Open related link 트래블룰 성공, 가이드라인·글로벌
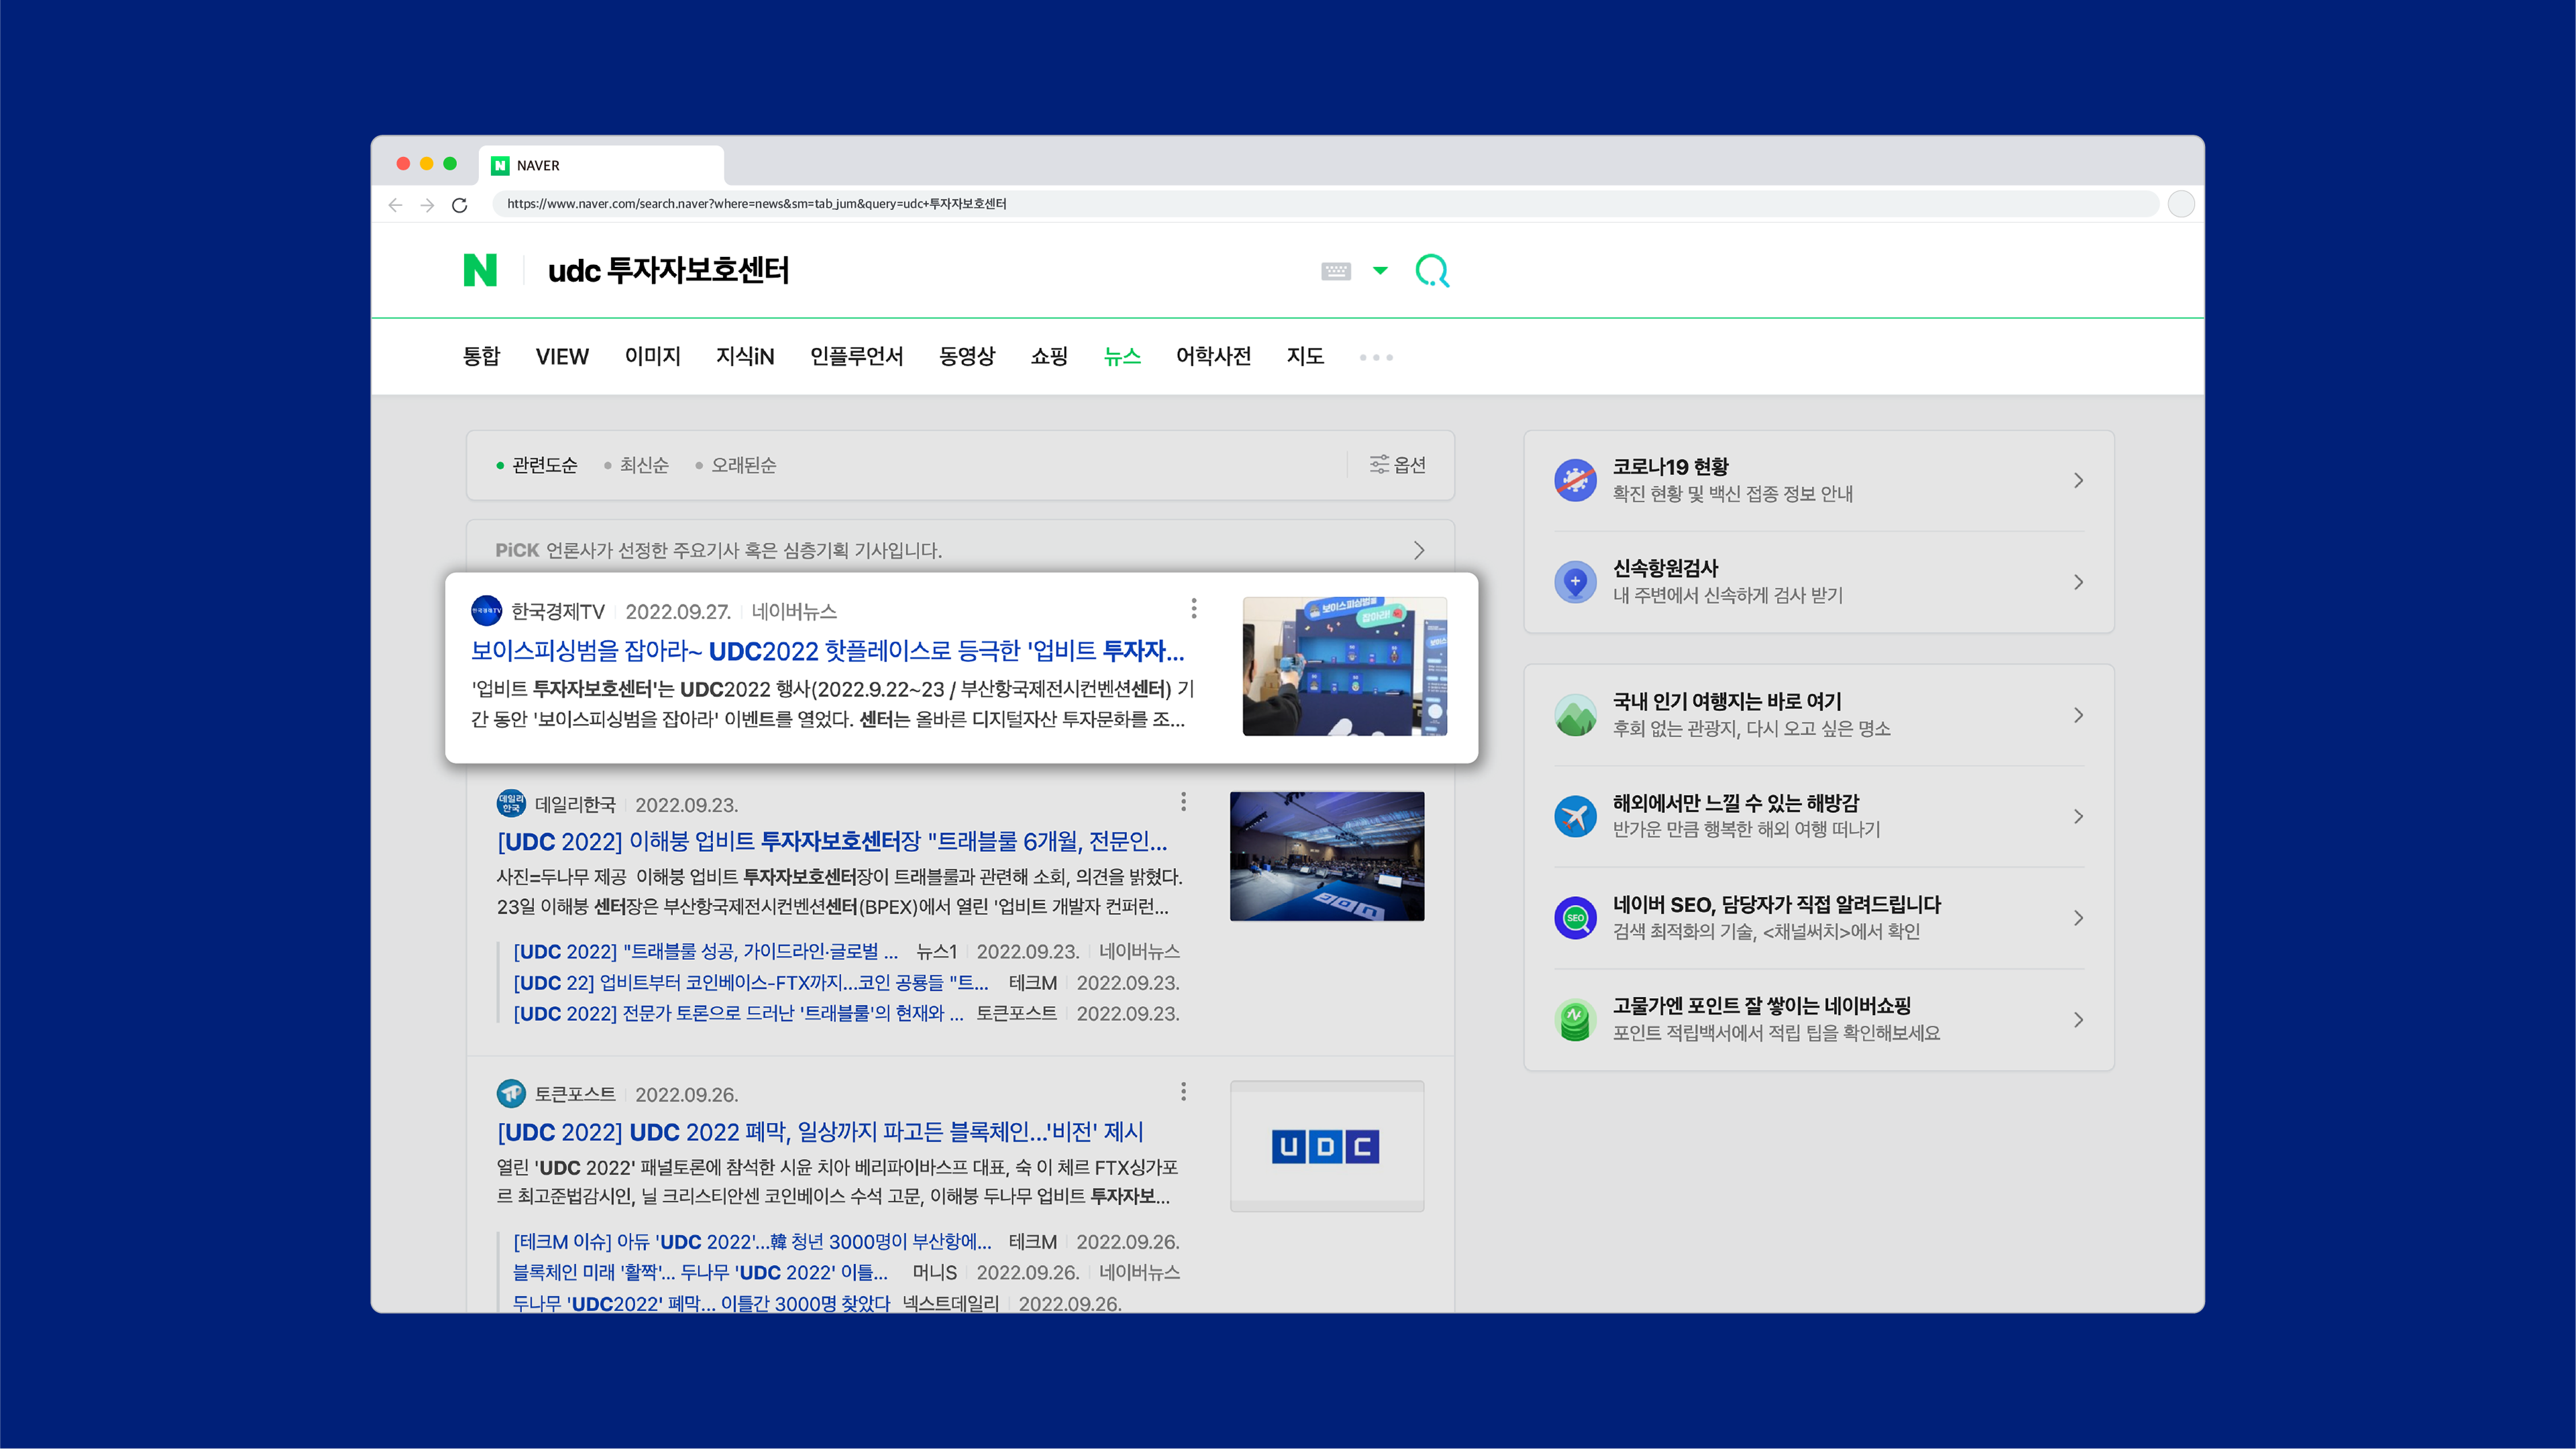The height and width of the screenshot is (1449, 2576). click(x=705, y=951)
